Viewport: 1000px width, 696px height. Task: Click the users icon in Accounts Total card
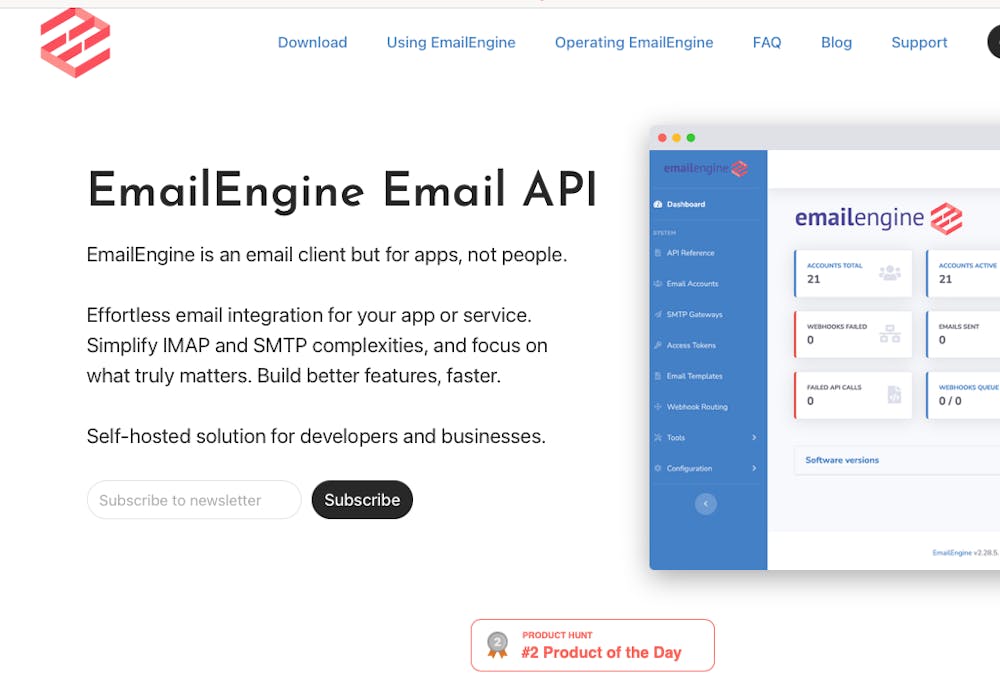point(890,273)
